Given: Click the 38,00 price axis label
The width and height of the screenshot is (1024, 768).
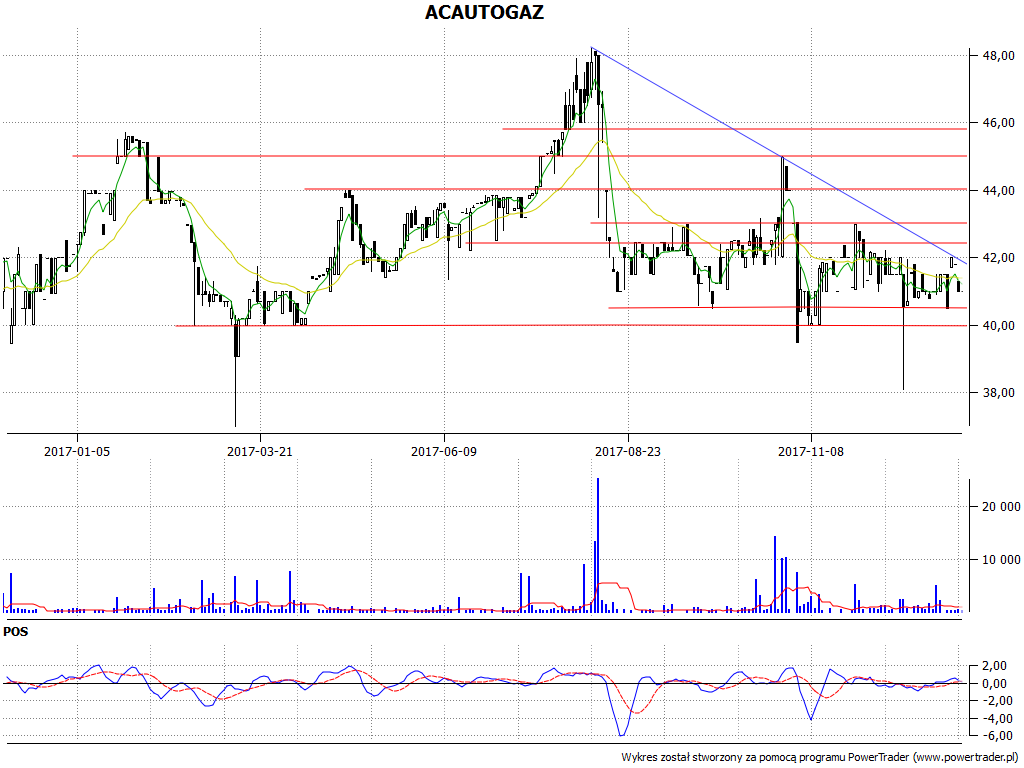Looking at the screenshot, I should tap(999, 393).
